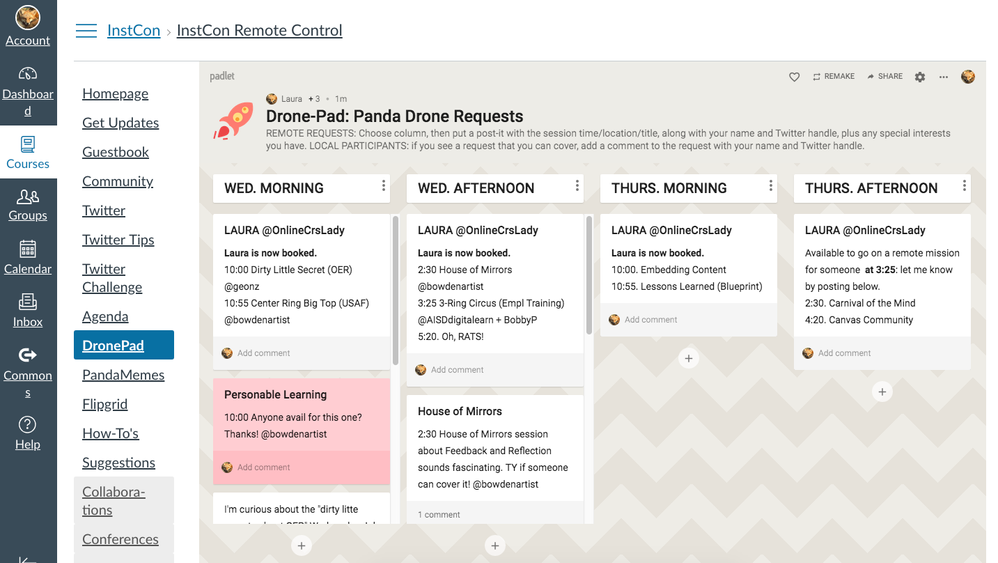Open How-To's in course menu
The width and height of the screenshot is (998, 563).
coord(110,433)
